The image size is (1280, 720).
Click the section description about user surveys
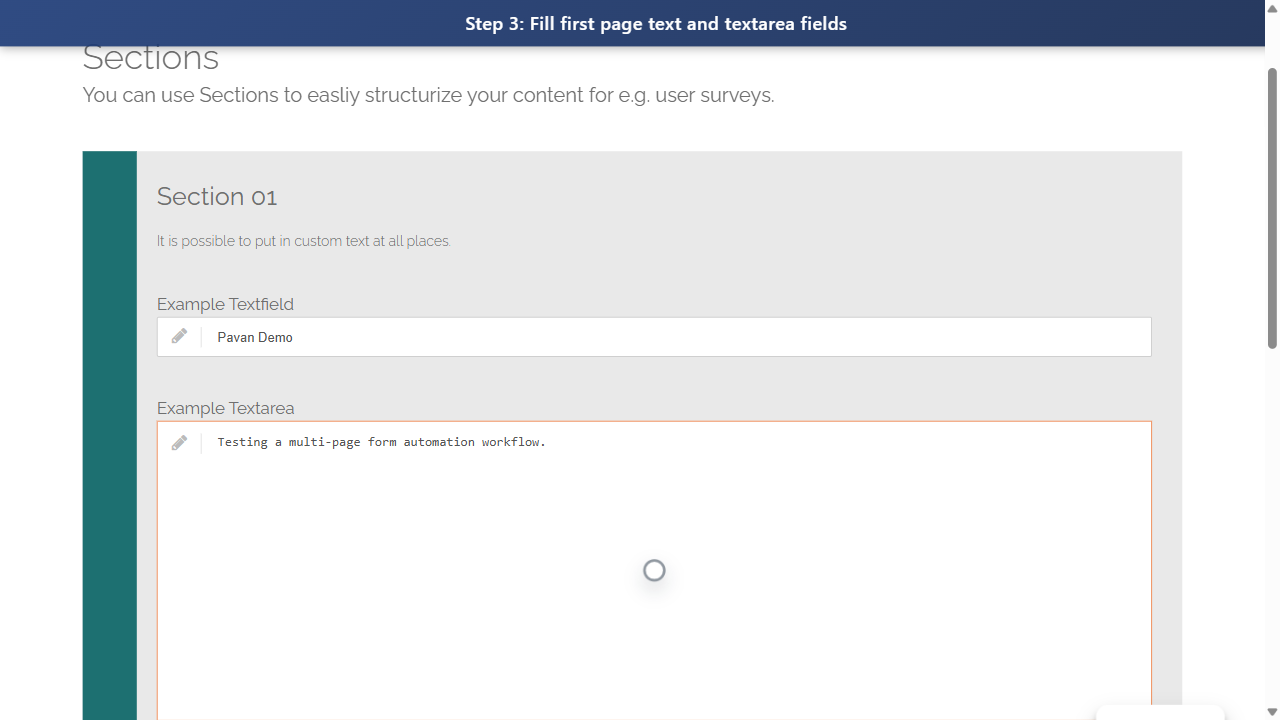(428, 94)
